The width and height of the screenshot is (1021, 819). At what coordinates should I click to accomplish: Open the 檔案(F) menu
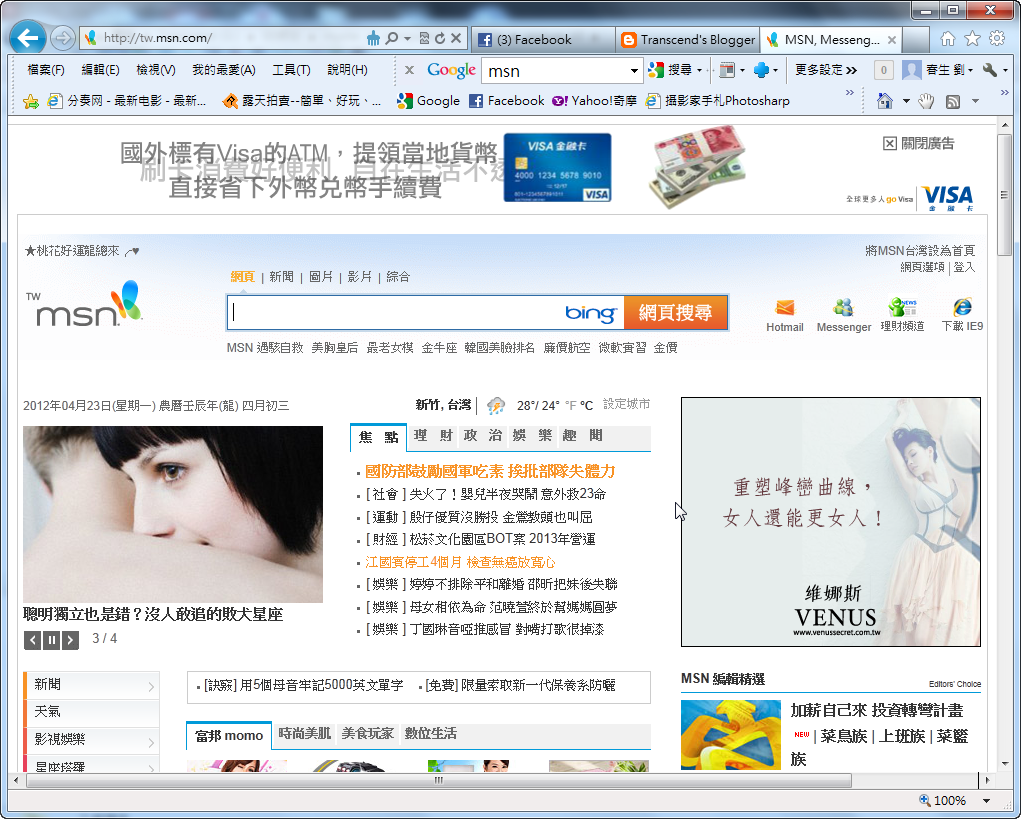point(46,70)
